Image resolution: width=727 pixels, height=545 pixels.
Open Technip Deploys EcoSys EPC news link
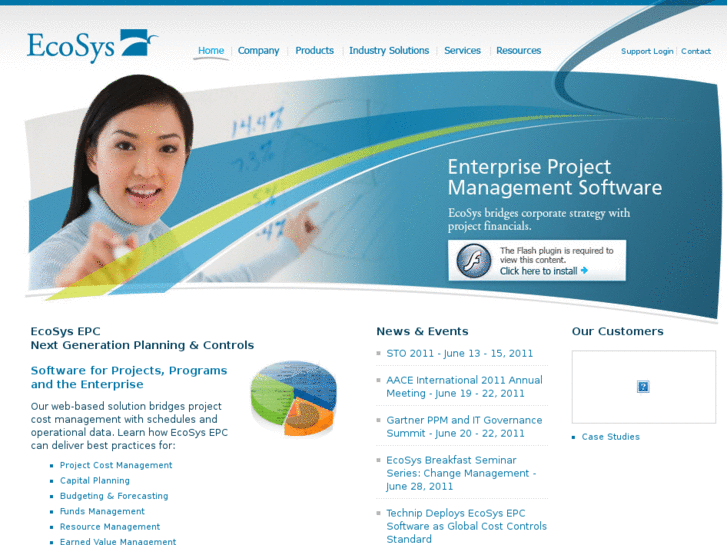click(x=466, y=526)
